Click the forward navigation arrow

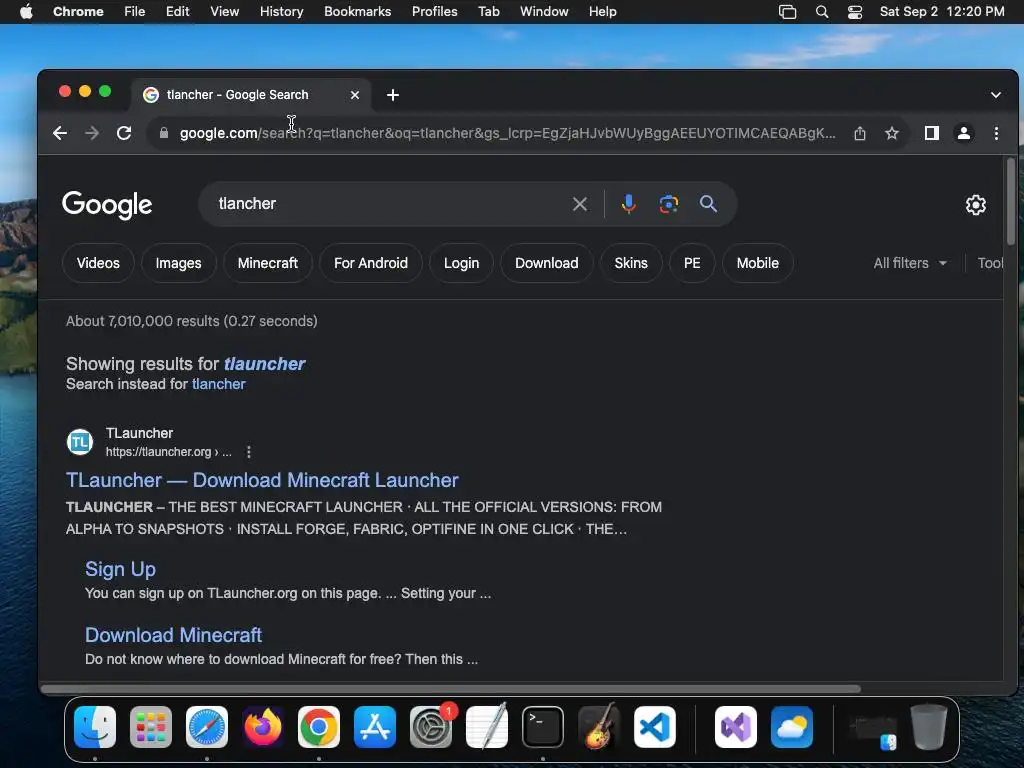[92, 133]
